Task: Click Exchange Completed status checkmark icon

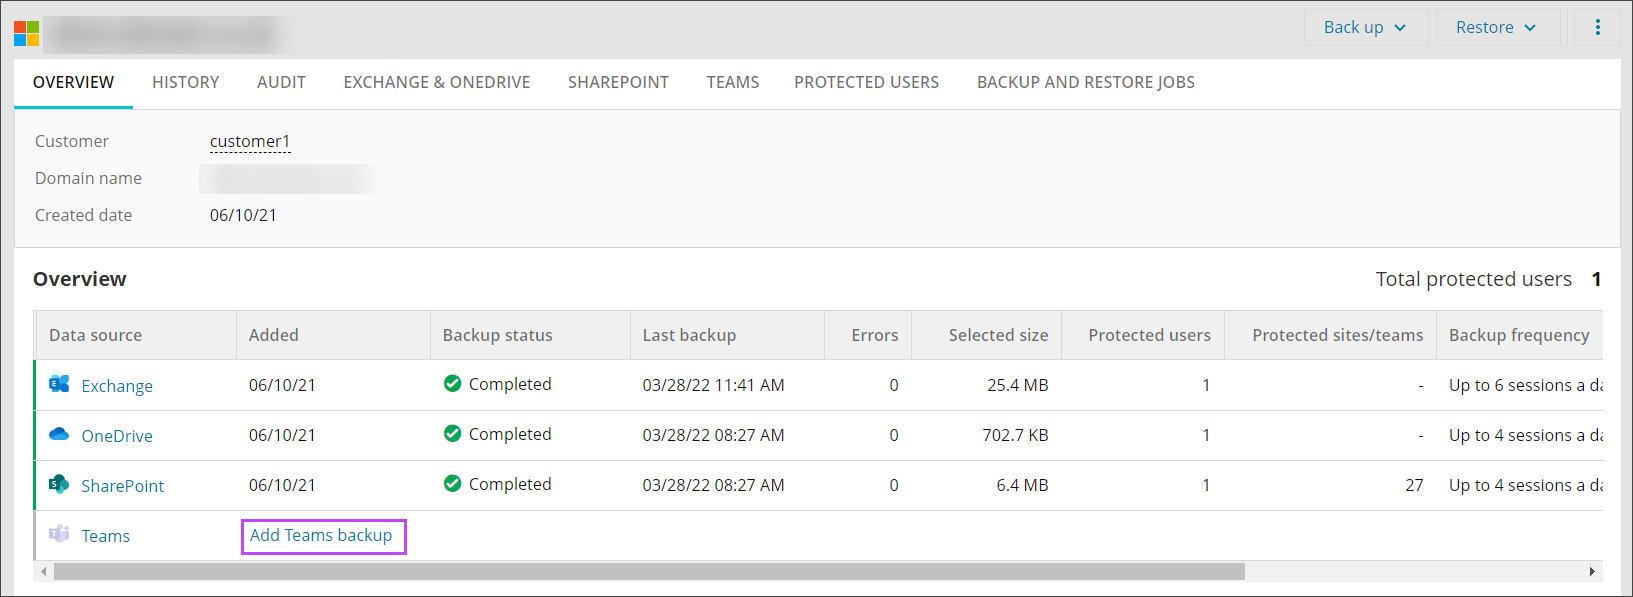Action: pos(452,384)
